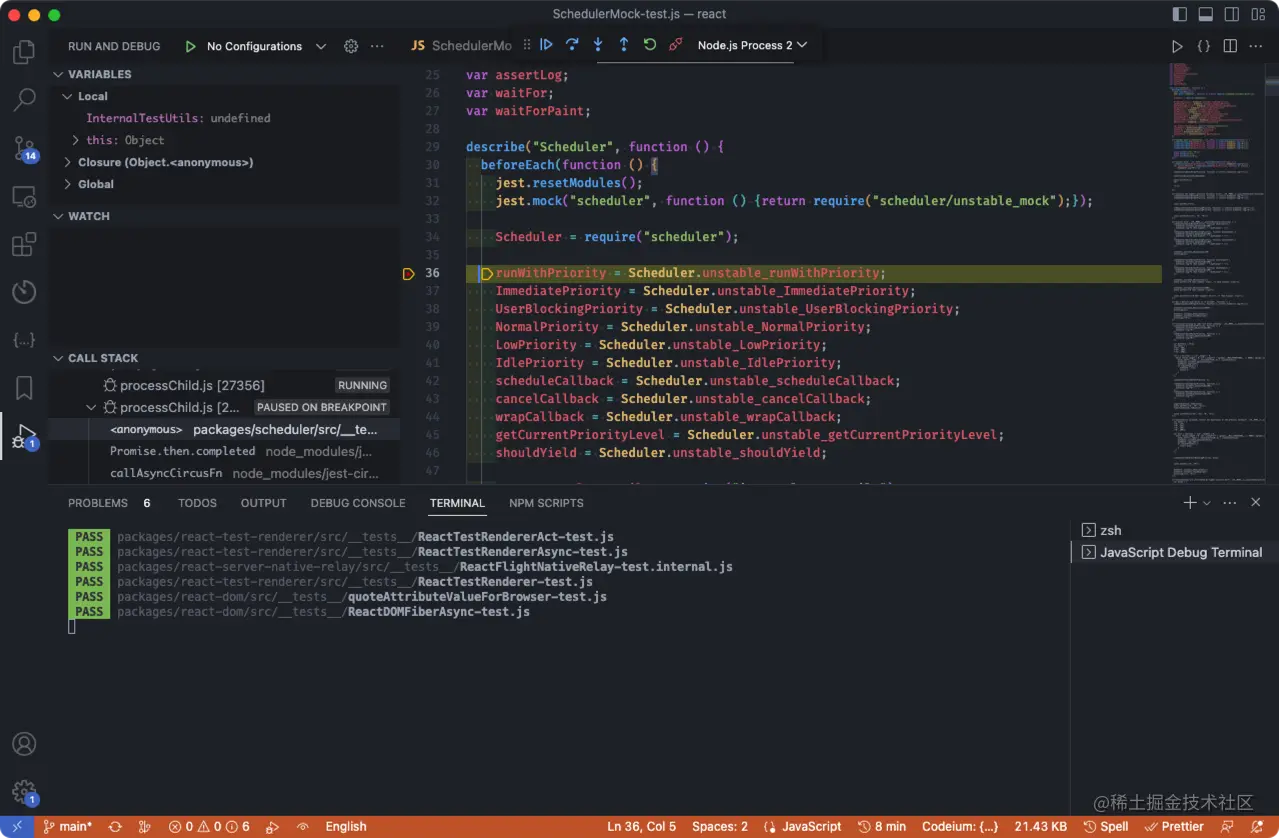Screen dimensions: 1279x838
Task: Close the bottom panel with X
Action: (1257, 503)
